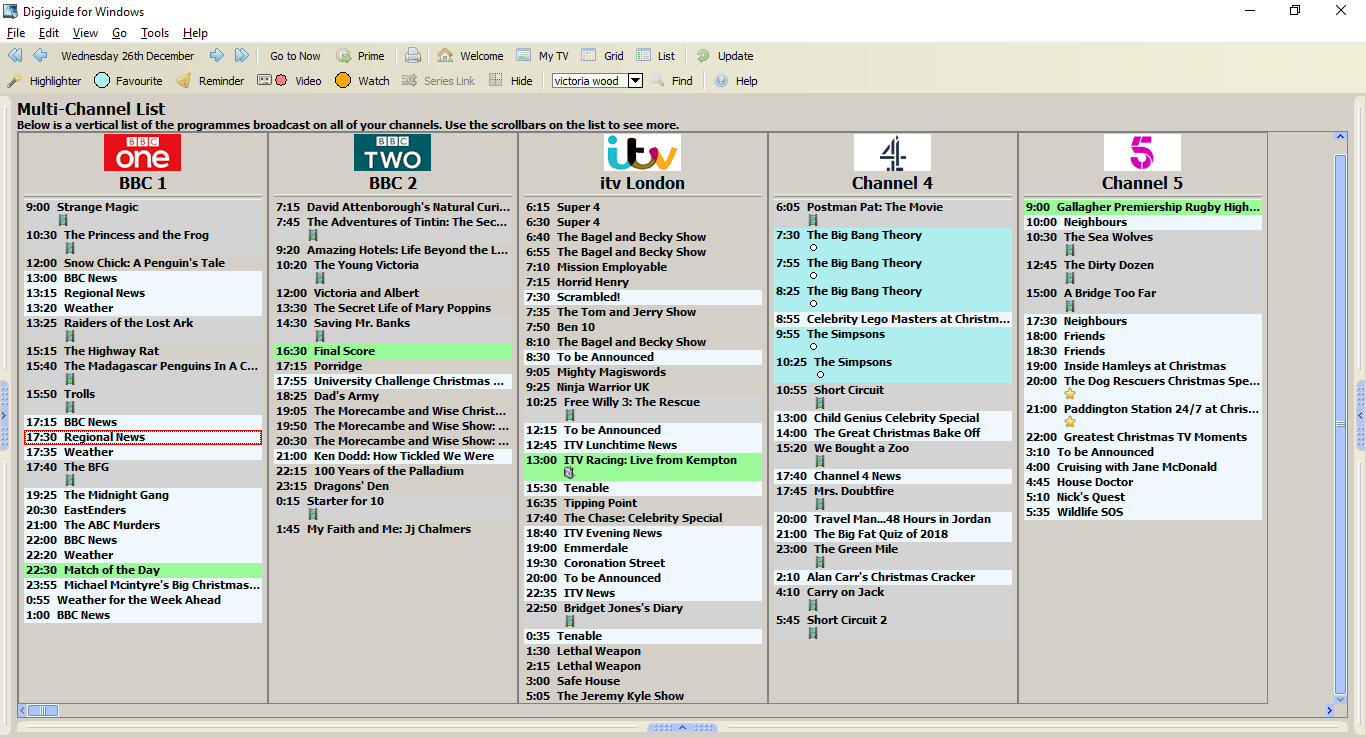Select Raiders of the Lost Ark
This screenshot has width=1366, height=738.
[143, 330]
